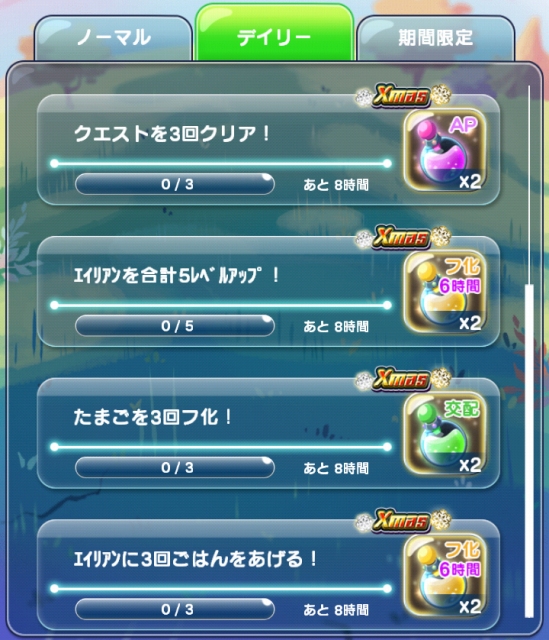Viewport: 549px width, 640px height.
Task: Select the エイリアンに3回ごはんをあげる mission
Action: tap(268, 575)
